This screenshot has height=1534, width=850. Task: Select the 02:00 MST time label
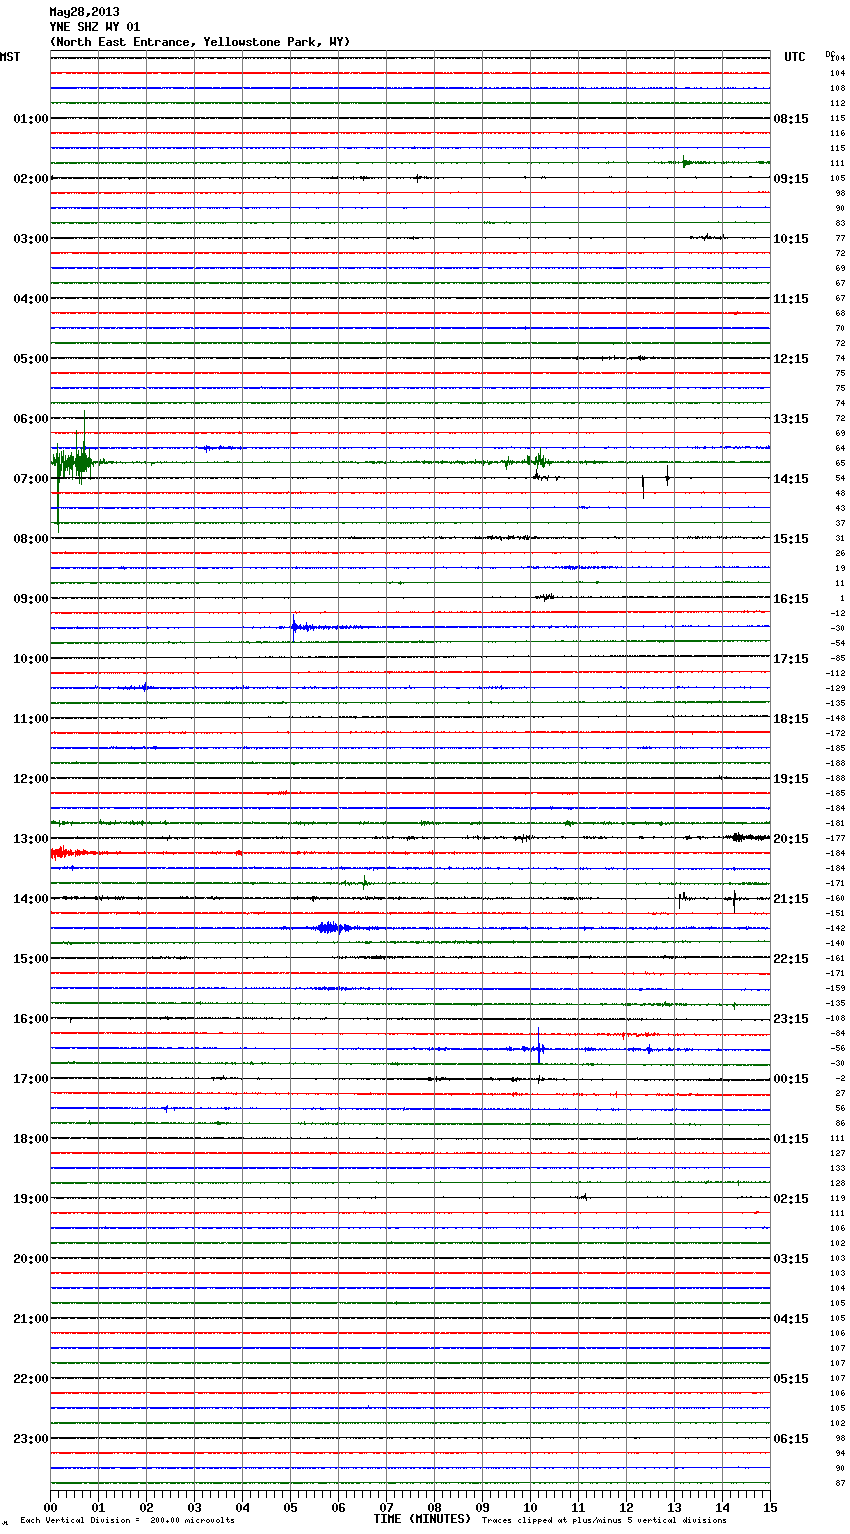(30, 179)
